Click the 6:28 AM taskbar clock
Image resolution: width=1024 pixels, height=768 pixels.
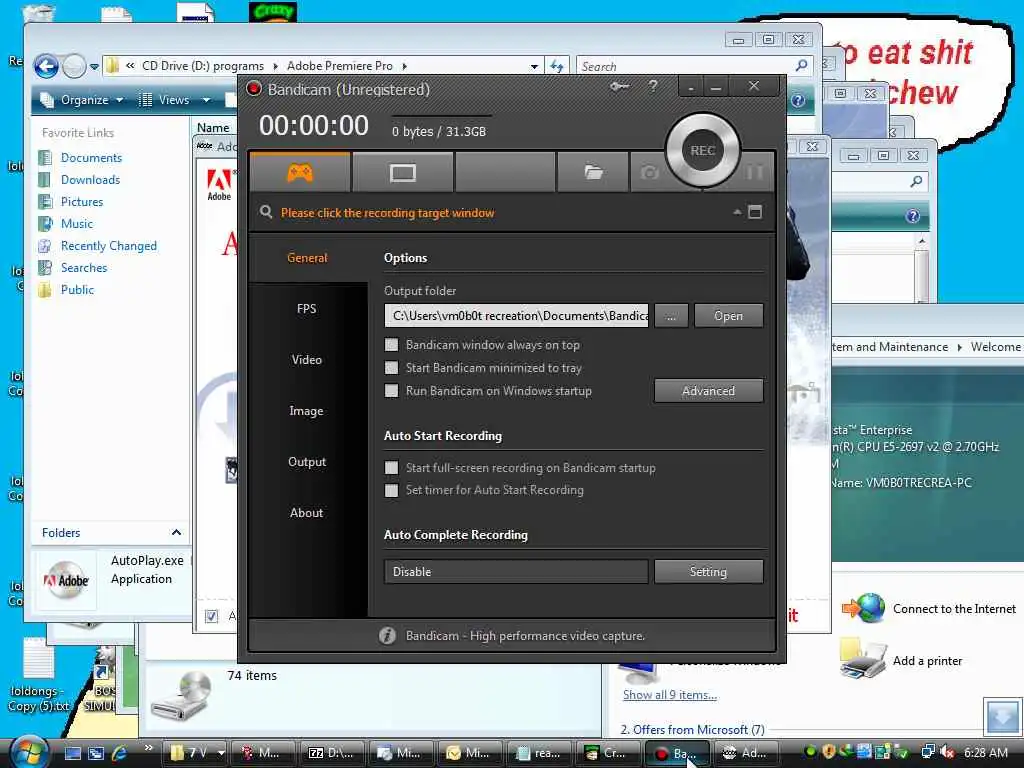[x=985, y=752]
